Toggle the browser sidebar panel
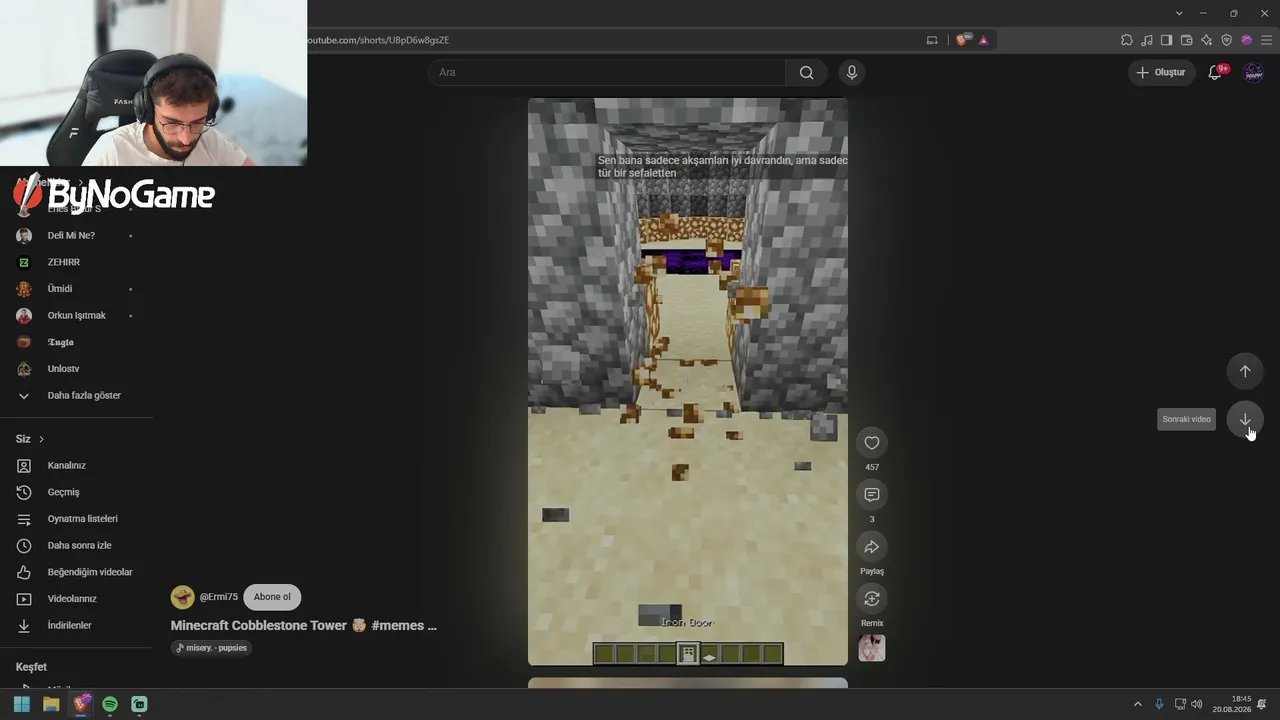The height and width of the screenshot is (720, 1280). [x=1166, y=40]
